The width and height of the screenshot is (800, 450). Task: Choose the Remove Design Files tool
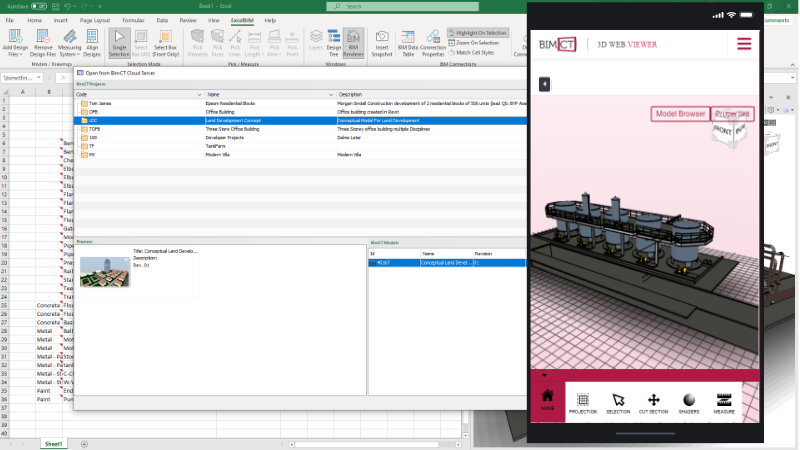pos(43,43)
